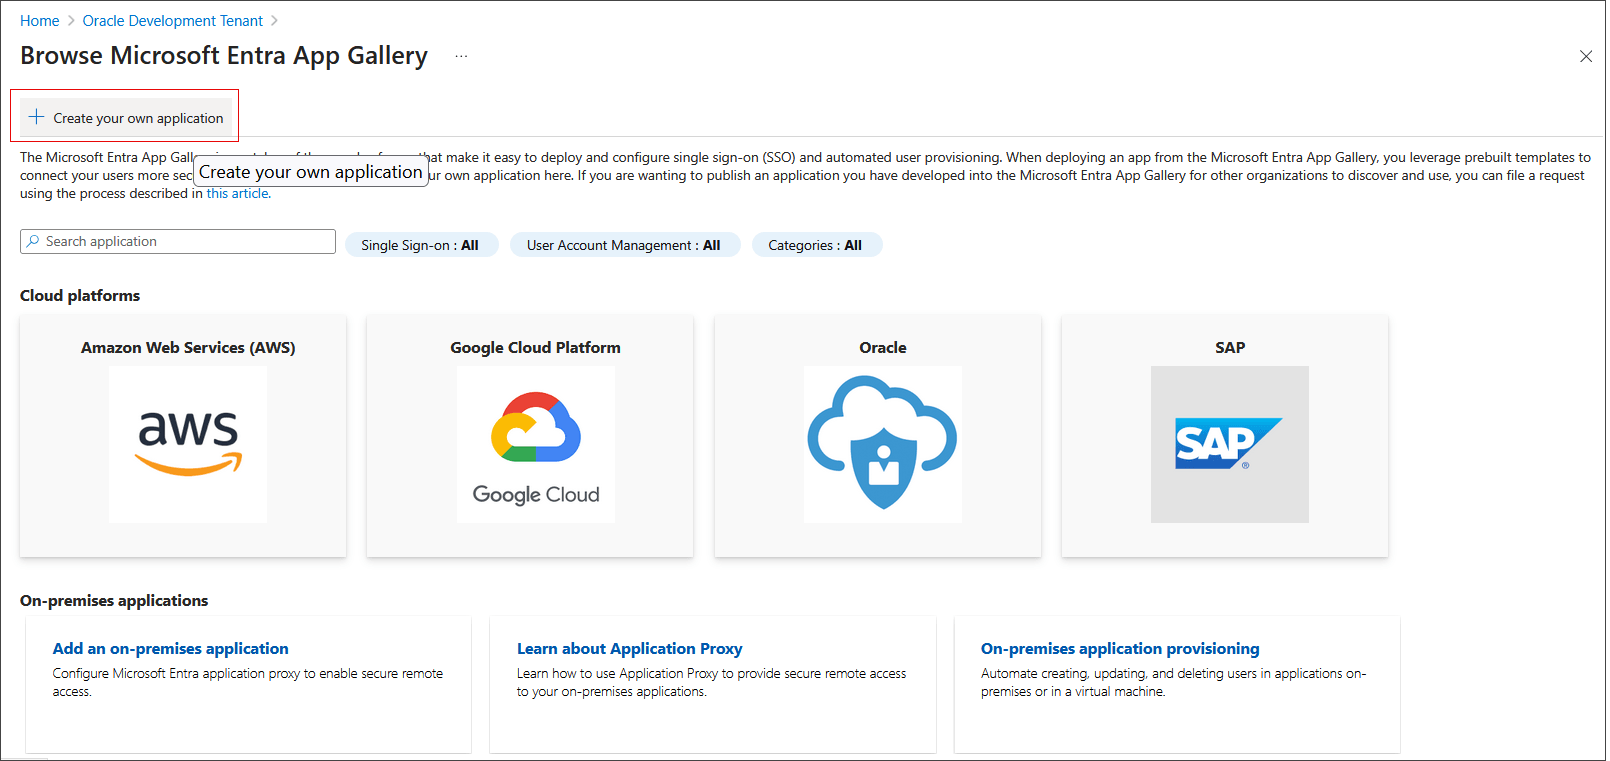1610x761 pixels.
Task: Click the On-premises applications heading
Action: (114, 600)
